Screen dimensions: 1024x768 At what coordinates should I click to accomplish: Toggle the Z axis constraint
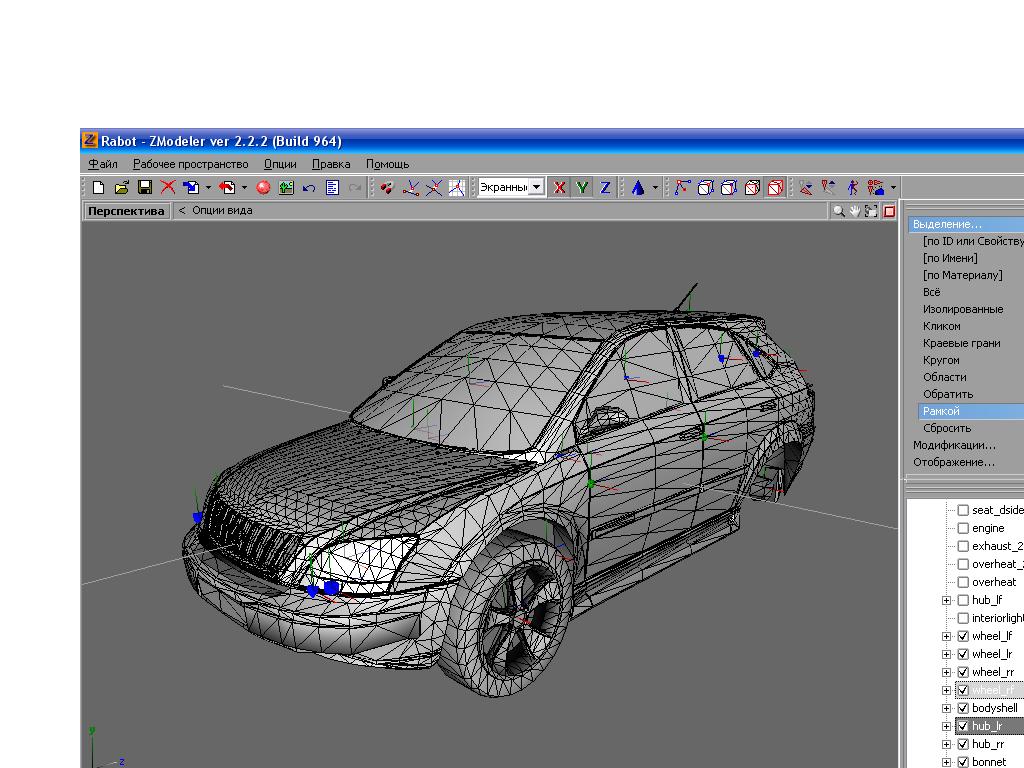click(x=605, y=188)
